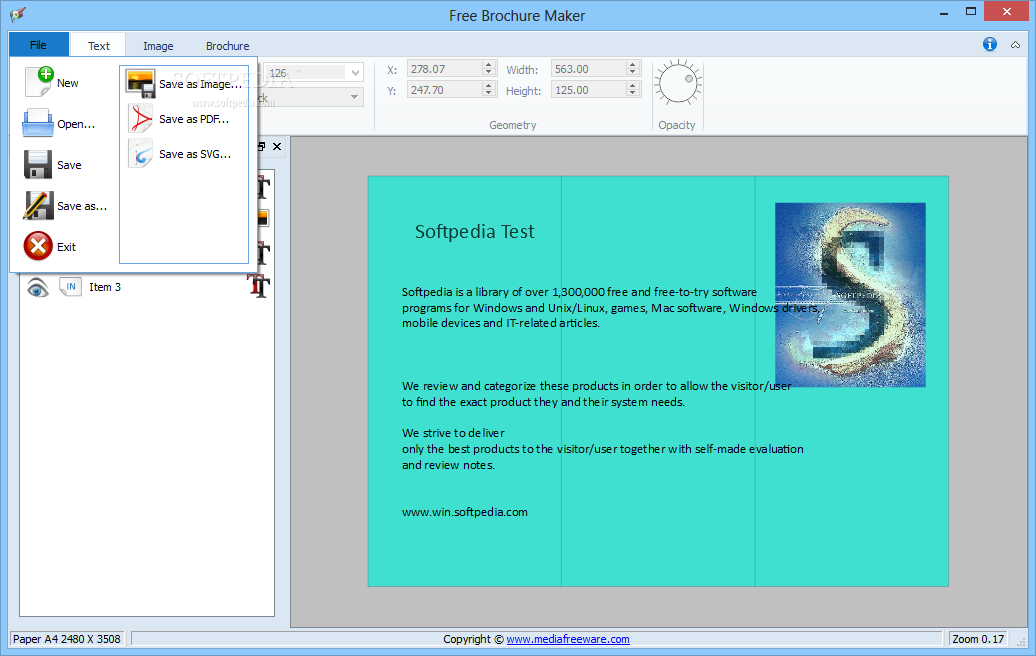
Task: Choose New from File menu
Action: point(67,83)
